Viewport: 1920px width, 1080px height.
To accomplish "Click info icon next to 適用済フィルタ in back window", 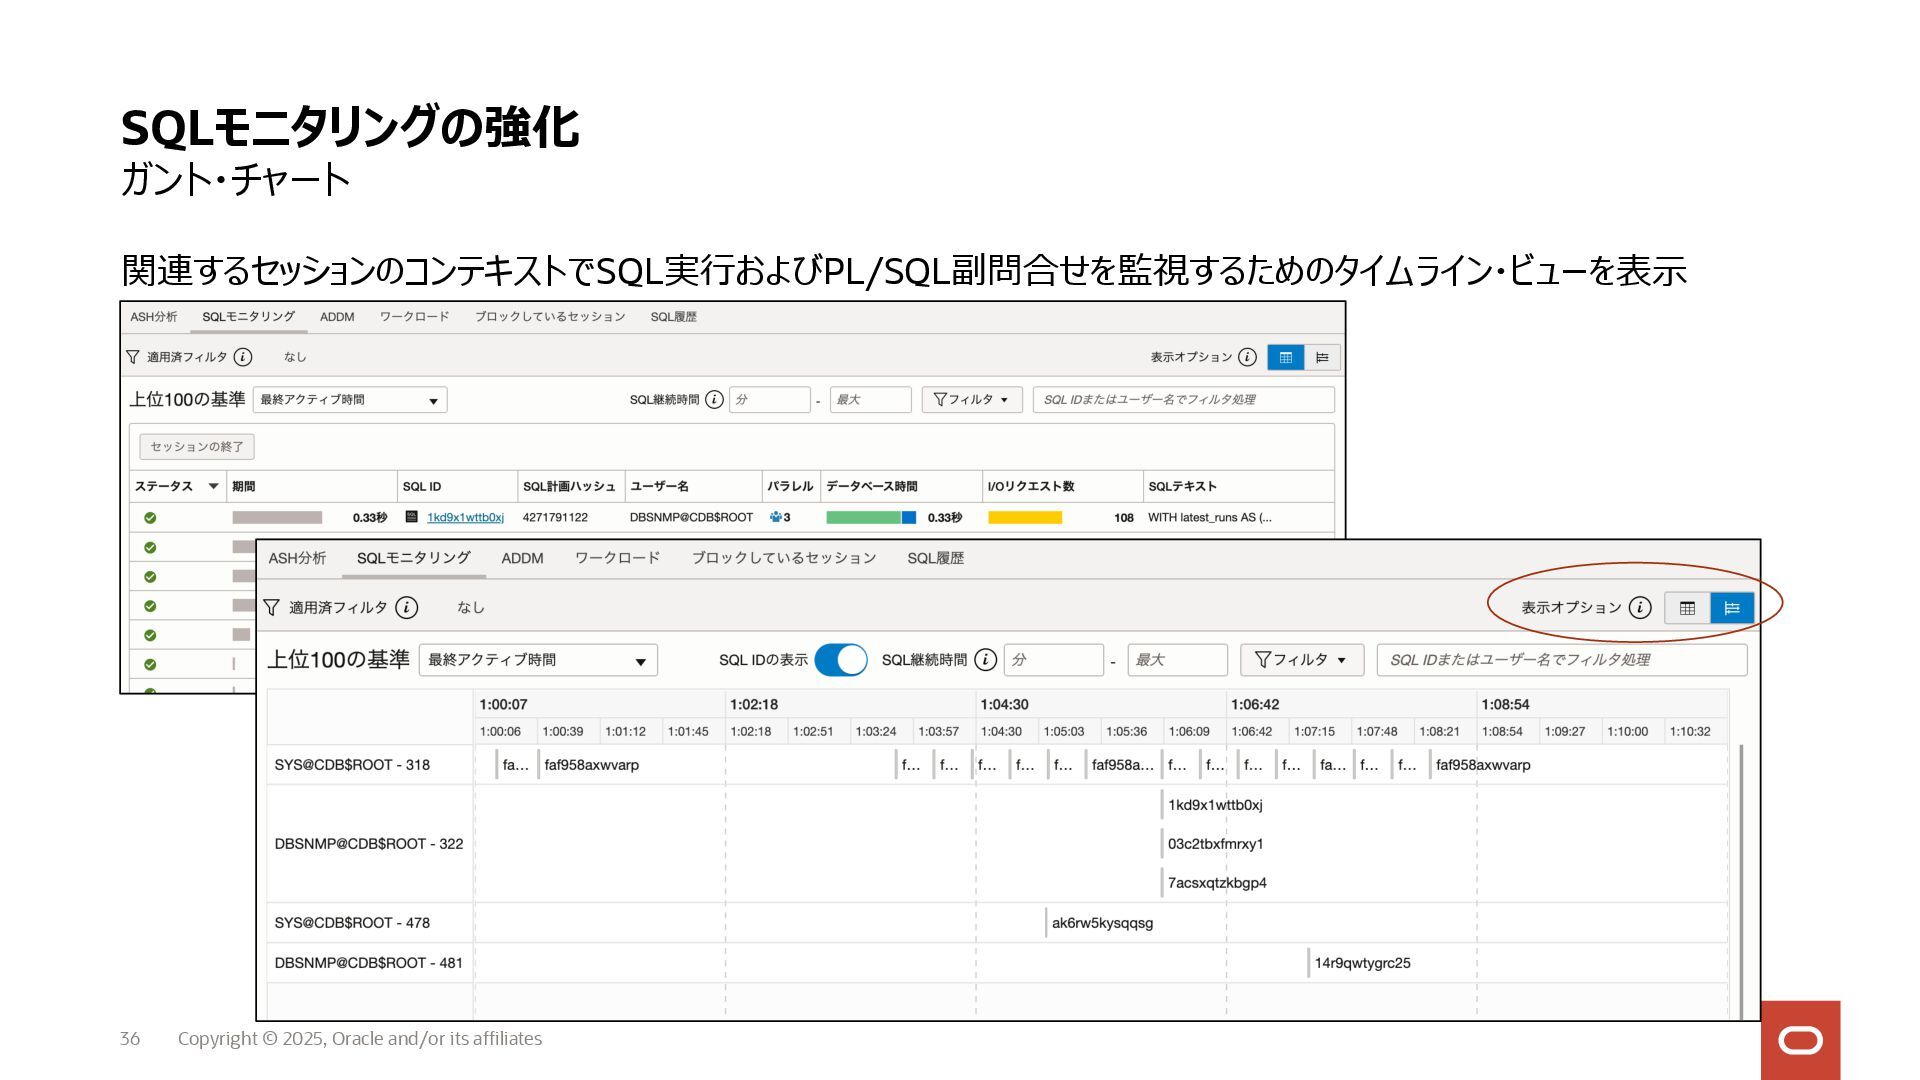I will pyautogui.click(x=243, y=357).
